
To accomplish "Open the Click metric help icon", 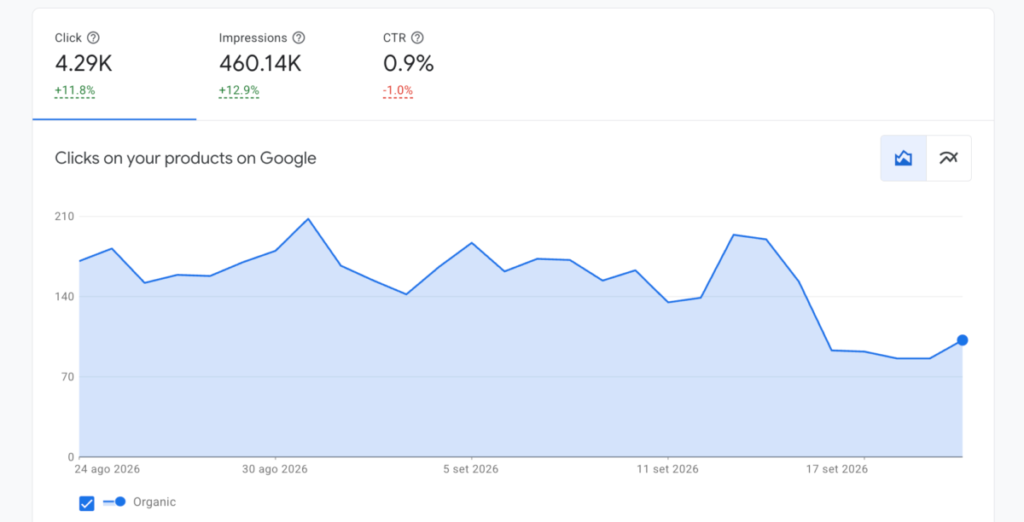I will (x=93, y=38).
